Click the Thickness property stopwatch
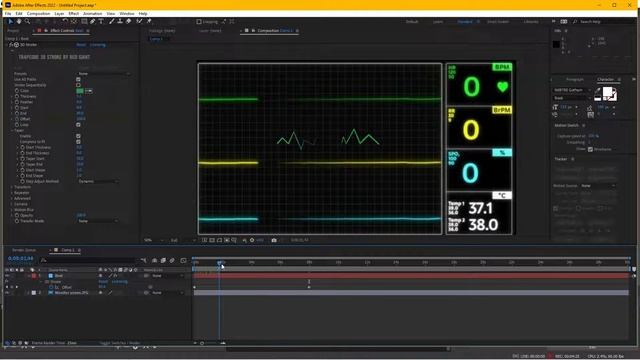 (17, 96)
